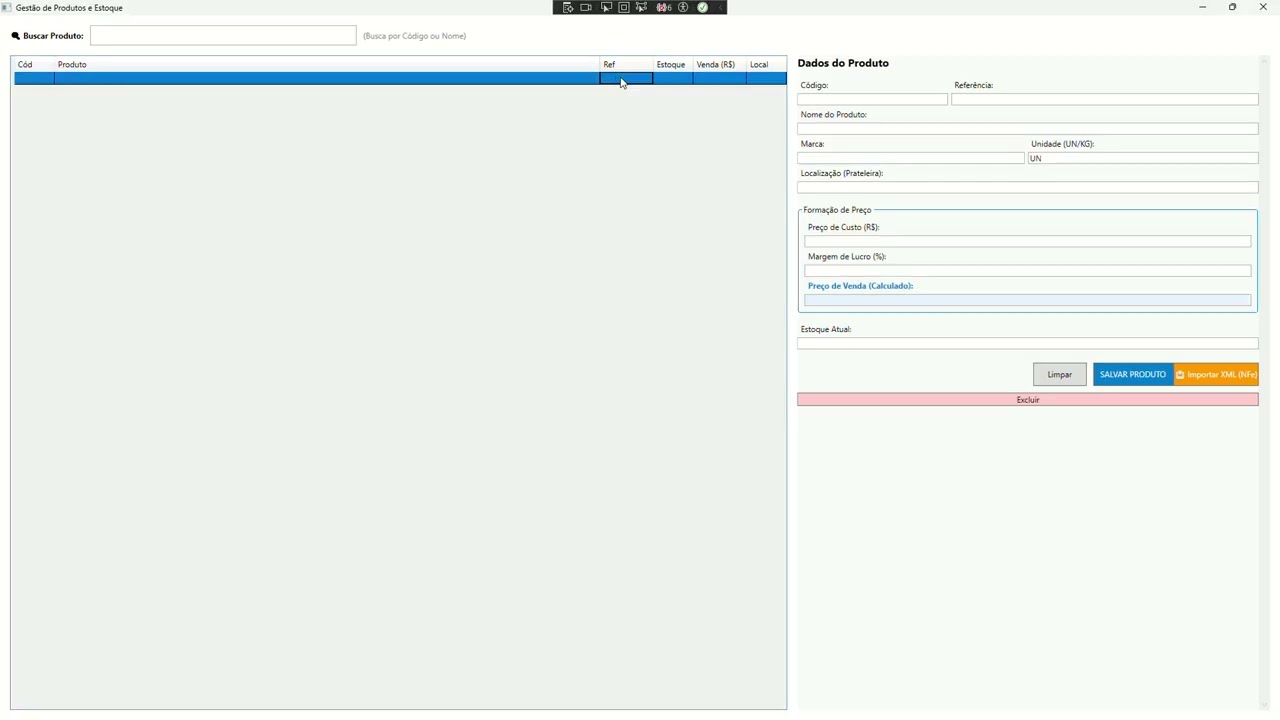This screenshot has width=1280, height=720.
Task: Click the focused Ref cell in selected row
Action: pos(626,78)
